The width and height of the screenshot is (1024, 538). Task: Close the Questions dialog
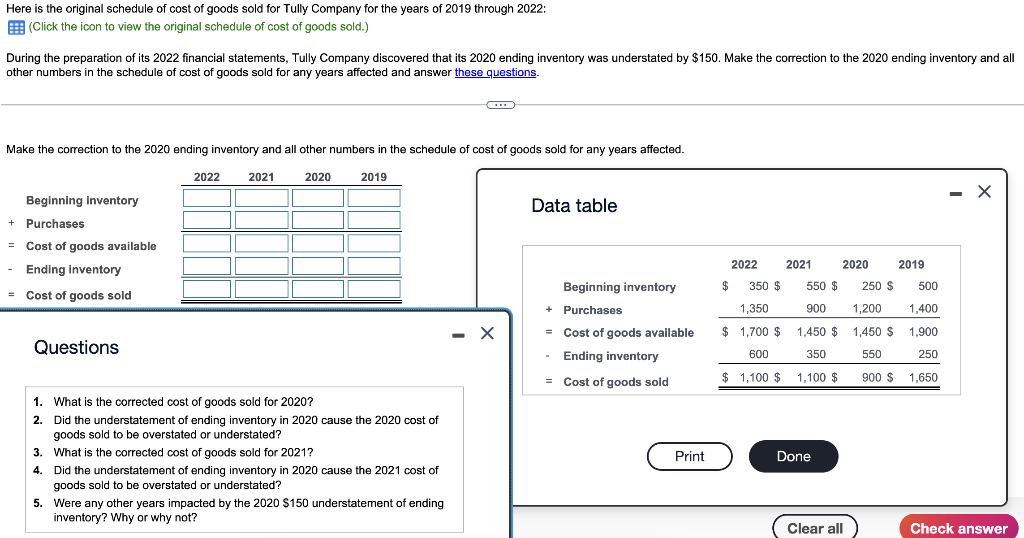(487, 333)
